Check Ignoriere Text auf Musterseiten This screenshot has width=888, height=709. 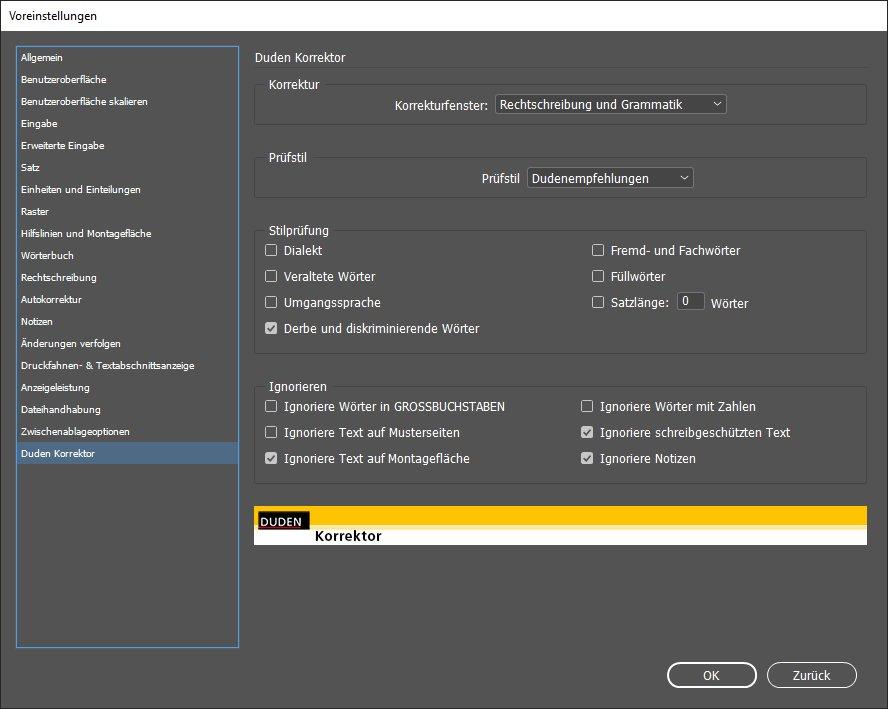271,433
